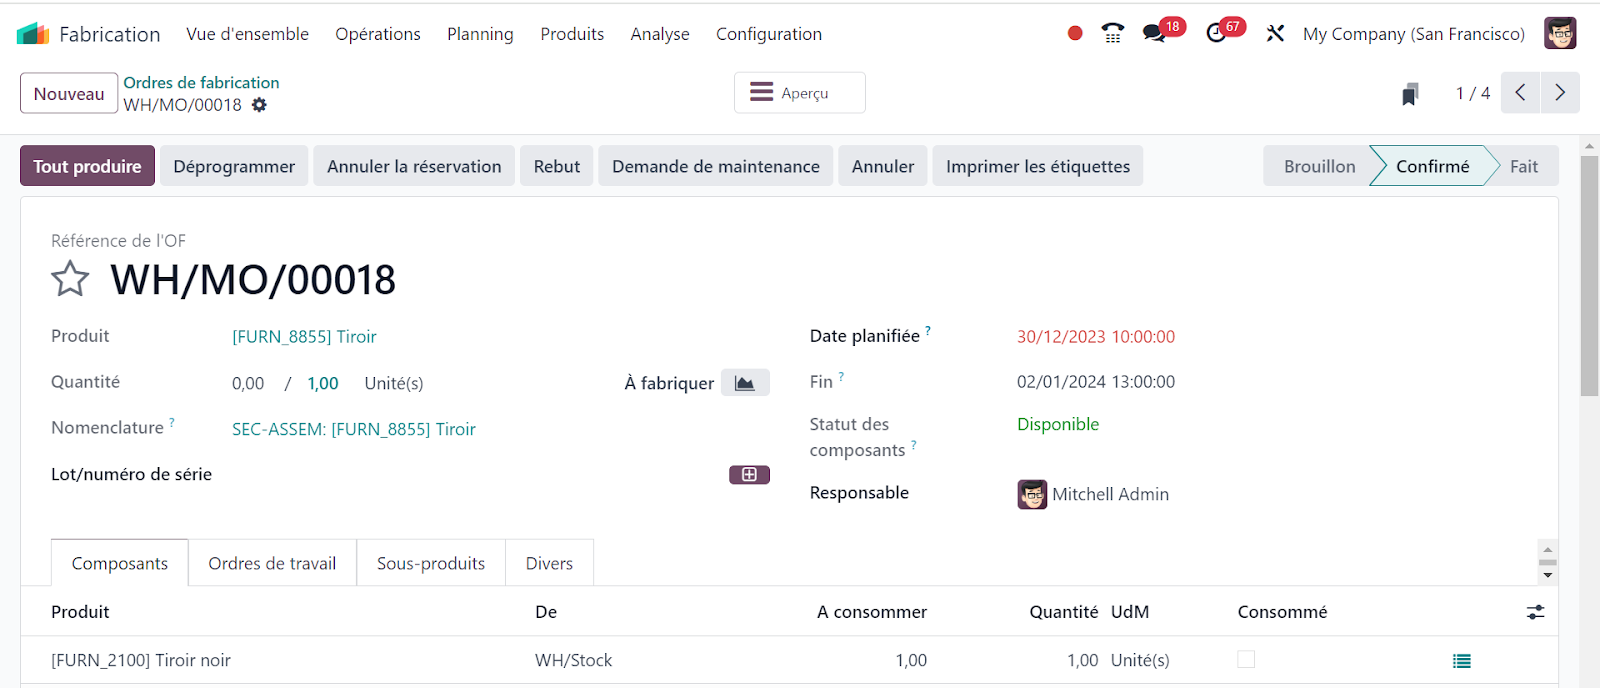Click the red recording indicator dot
Viewport: 1600px width, 688px height.
pyautogui.click(x=1075, y=33)
